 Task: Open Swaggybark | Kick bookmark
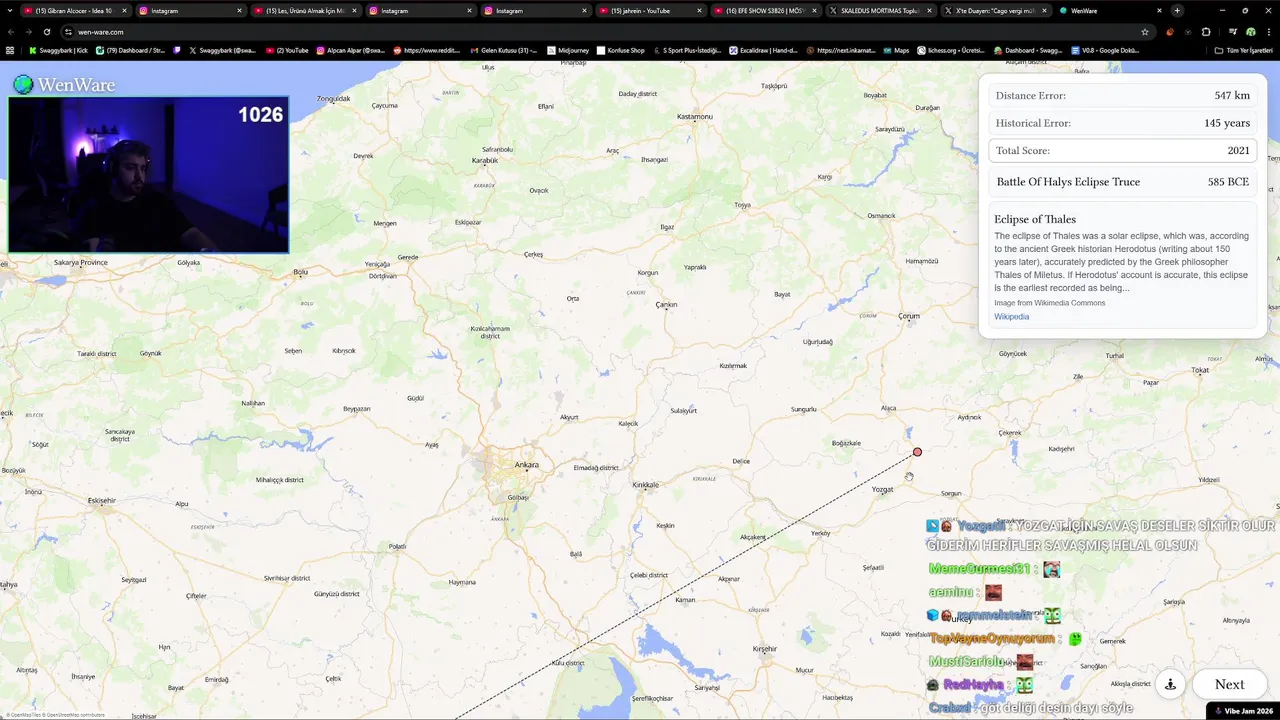(58, 50)
